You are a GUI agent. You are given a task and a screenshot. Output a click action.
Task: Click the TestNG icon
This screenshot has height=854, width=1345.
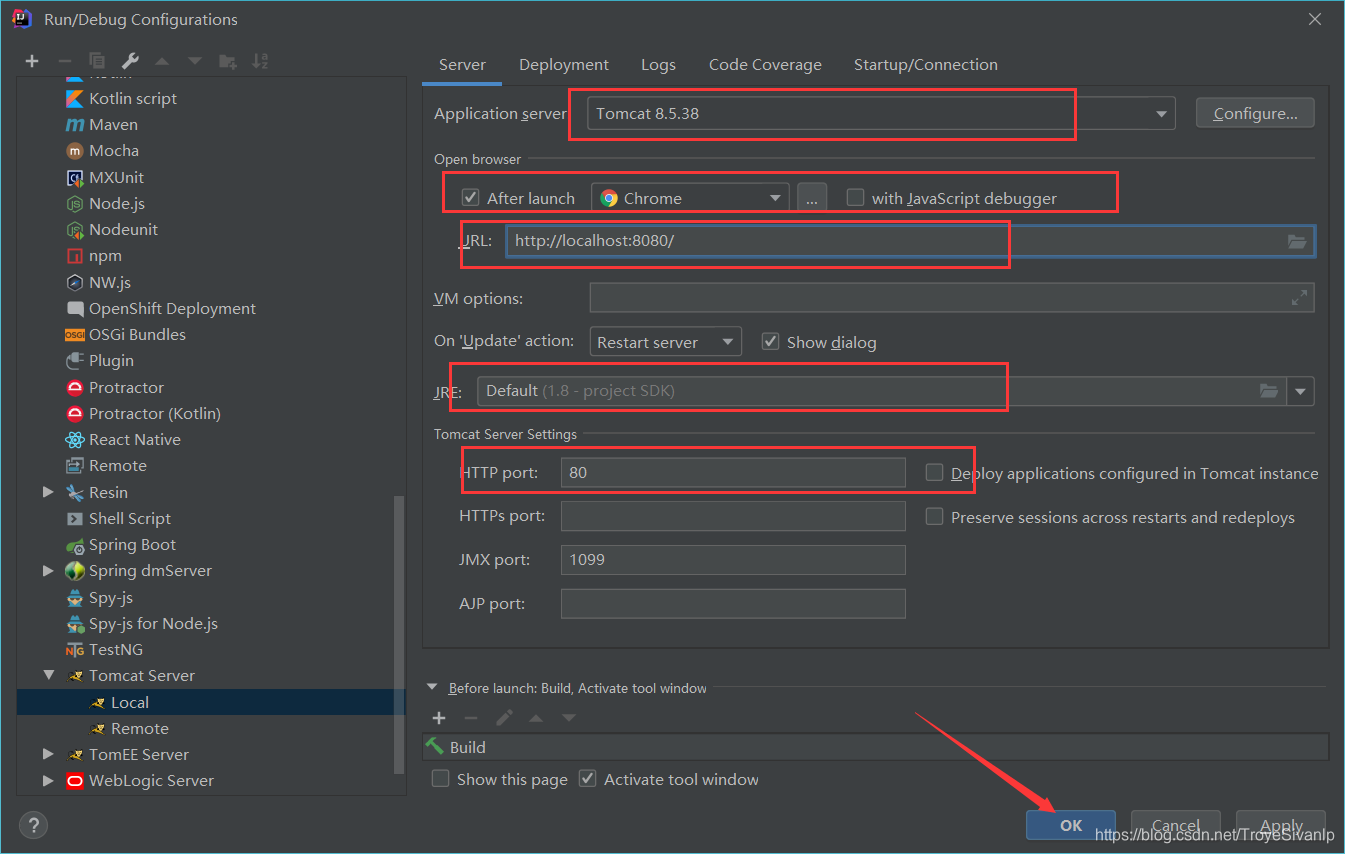pos(74,650)
